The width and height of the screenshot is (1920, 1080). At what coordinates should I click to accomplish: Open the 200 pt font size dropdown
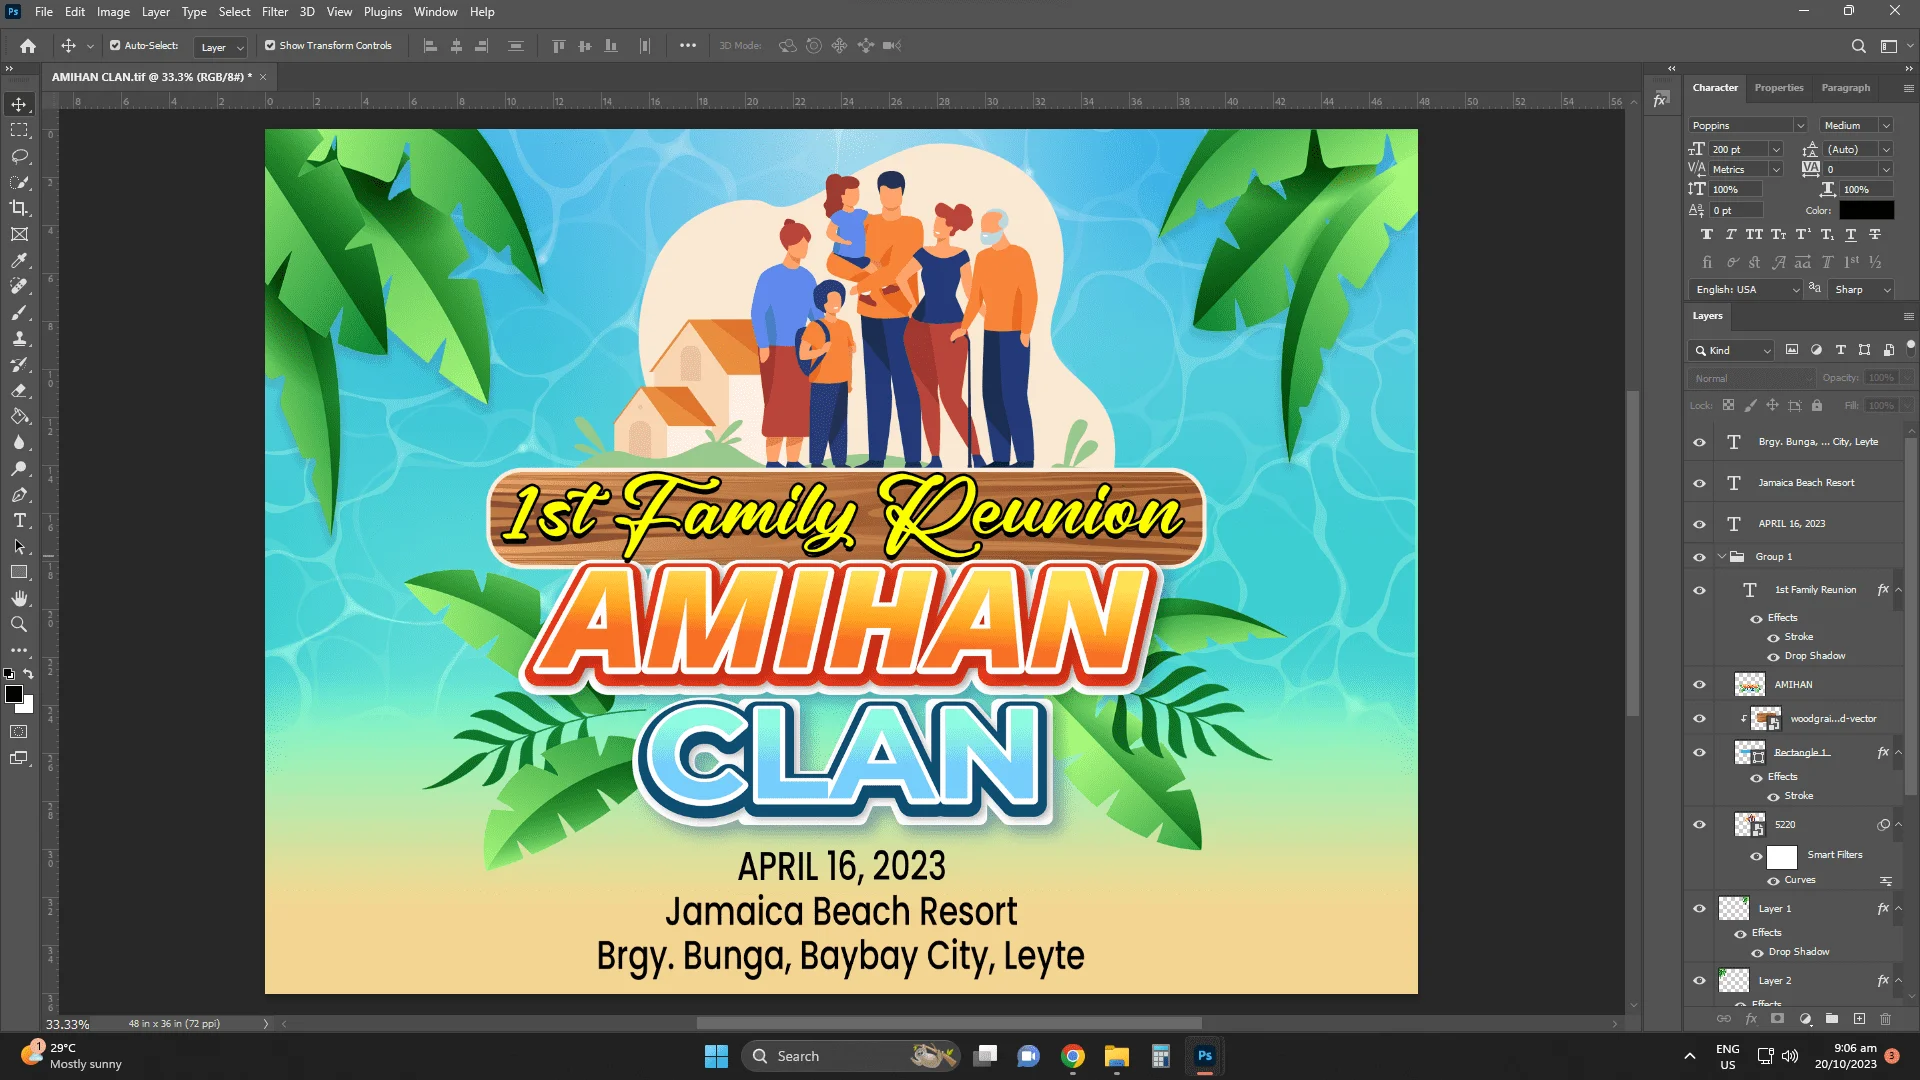coord(1776,150)
